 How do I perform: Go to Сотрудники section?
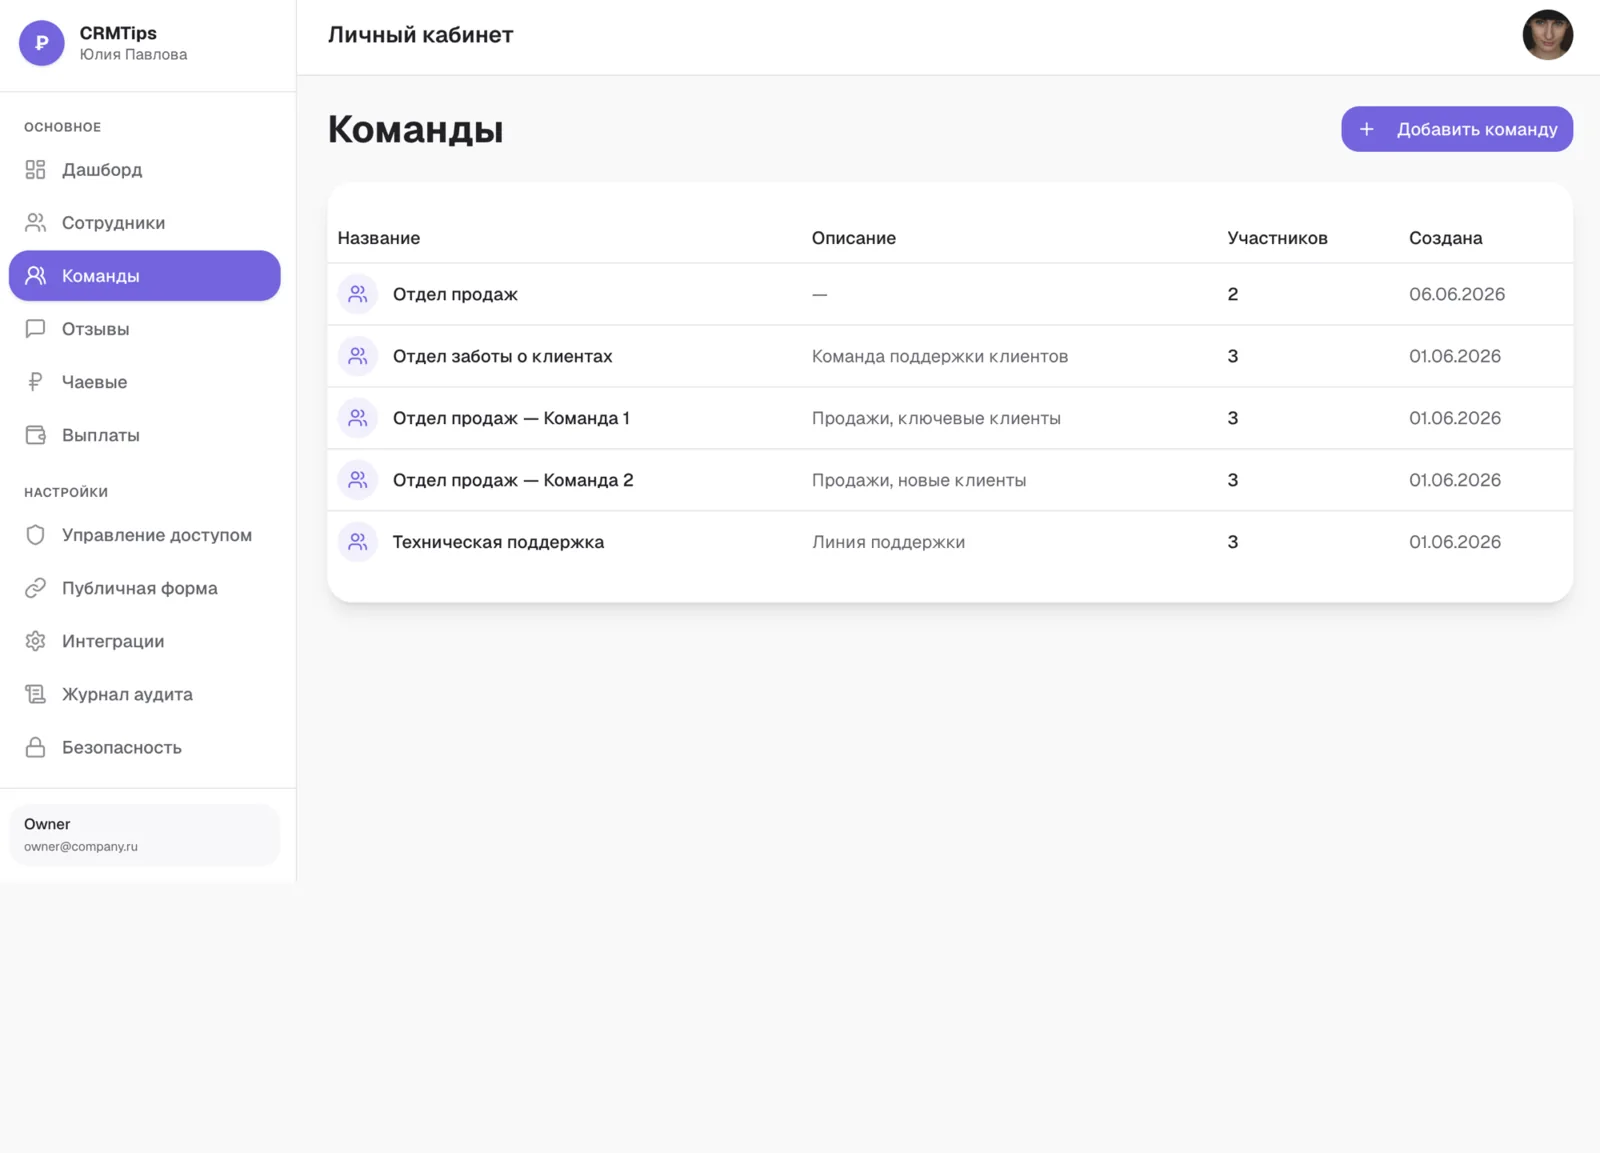[x=145, y=223]
